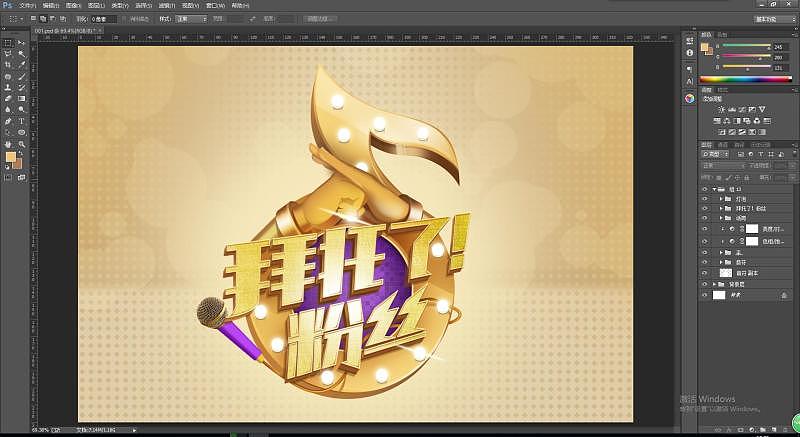Add a Vibrance adjustment from Adjustments panel
This screenshot has height=437, width=800.
762,110
